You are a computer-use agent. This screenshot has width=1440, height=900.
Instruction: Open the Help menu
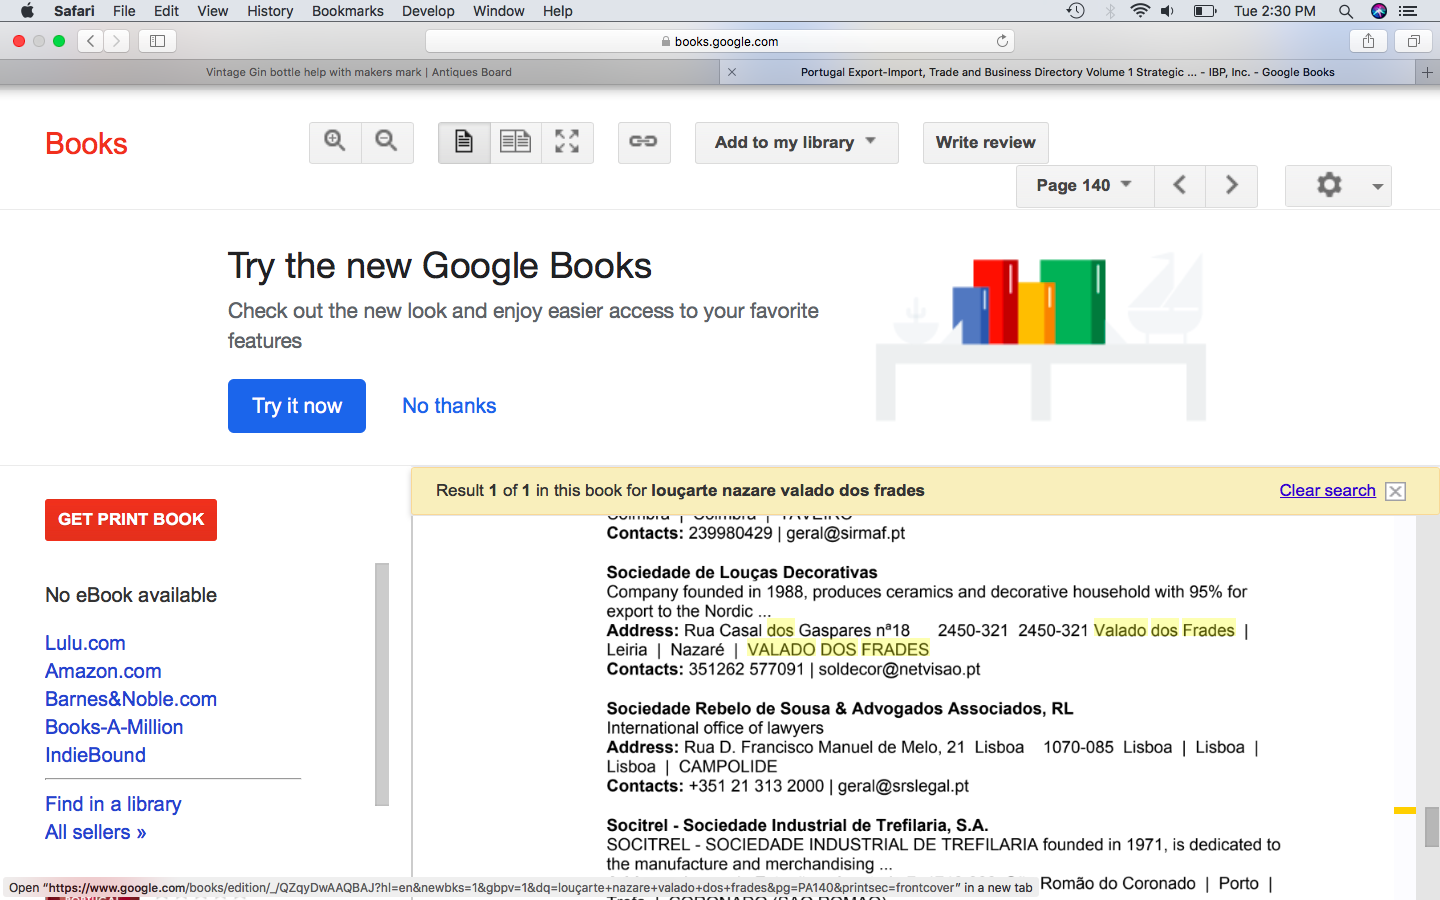click(x=557, y=11)
